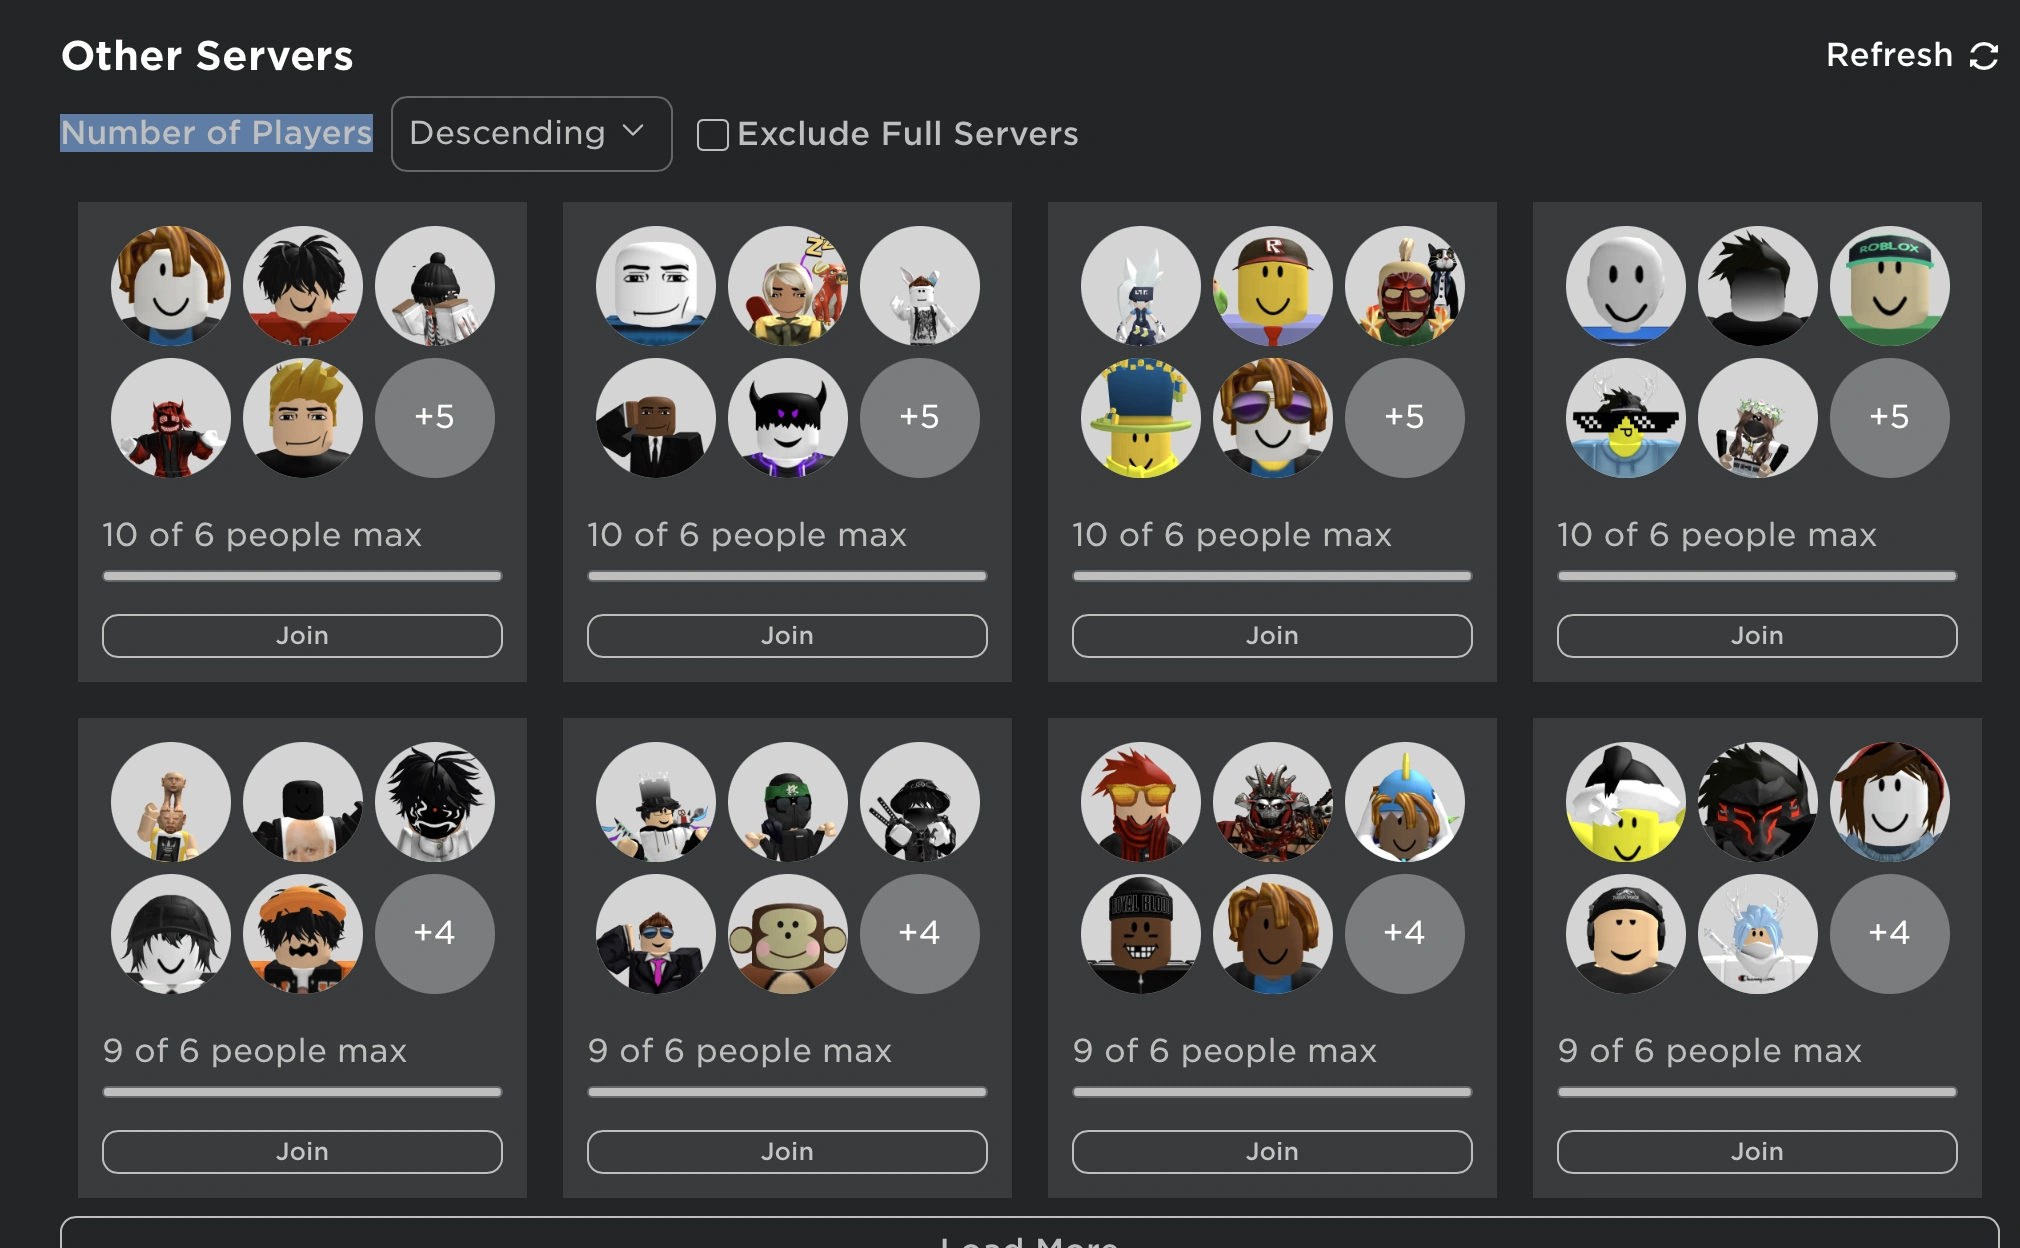The height and width of the screenshot is (1248, 2020).
Task: Join the first 10 of 6 server
Action: (302, 635)
